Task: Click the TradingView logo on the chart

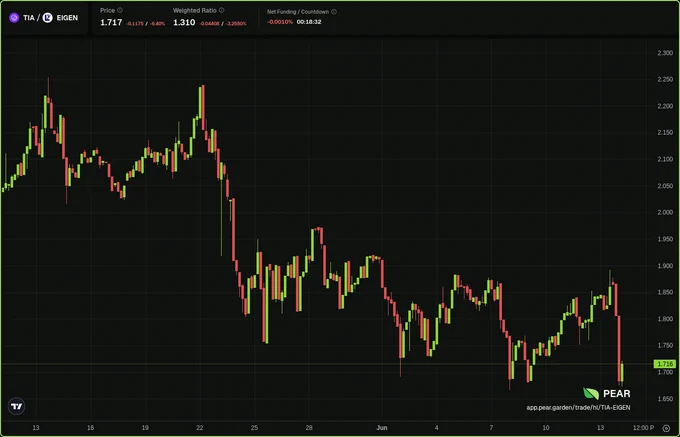Action: pyautogui.click(x=16, y=406)
